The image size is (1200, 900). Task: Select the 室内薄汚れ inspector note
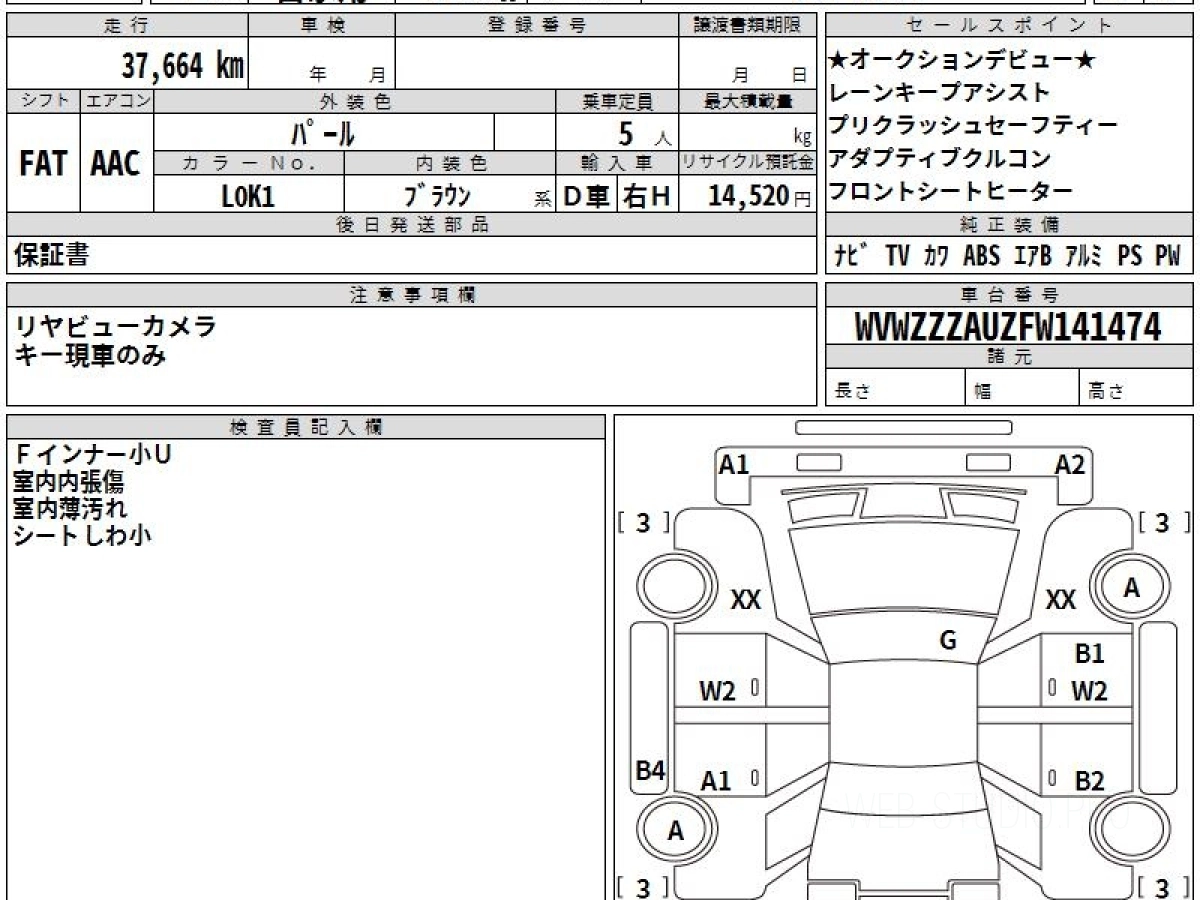coord(70,508)
